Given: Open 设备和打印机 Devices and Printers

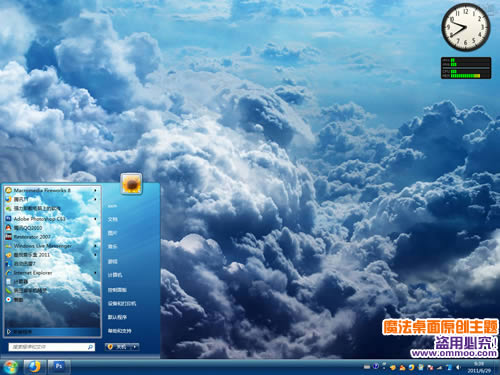Looking at the screenshot, I should click(122, 304).
